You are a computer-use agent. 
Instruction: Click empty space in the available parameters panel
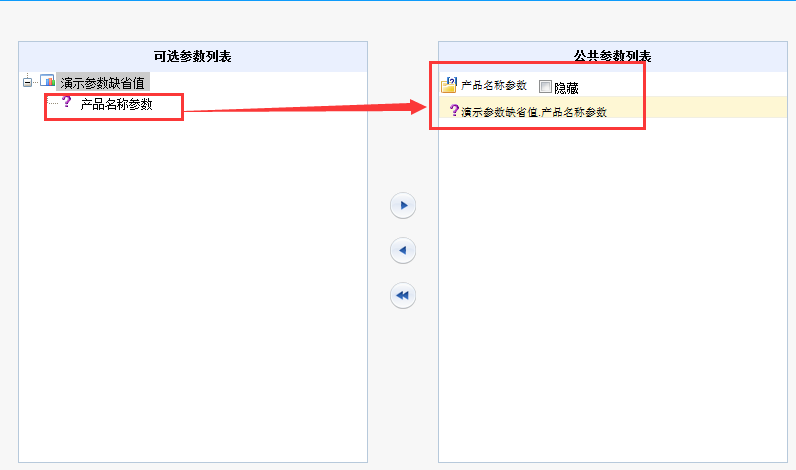(x=193, y=284)
